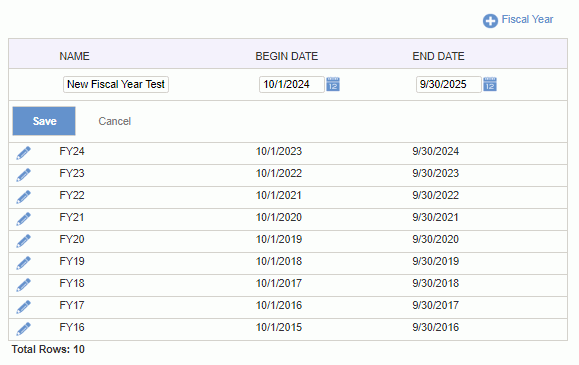Focus the End Date field showing 9/30/2025

(449, 84)
